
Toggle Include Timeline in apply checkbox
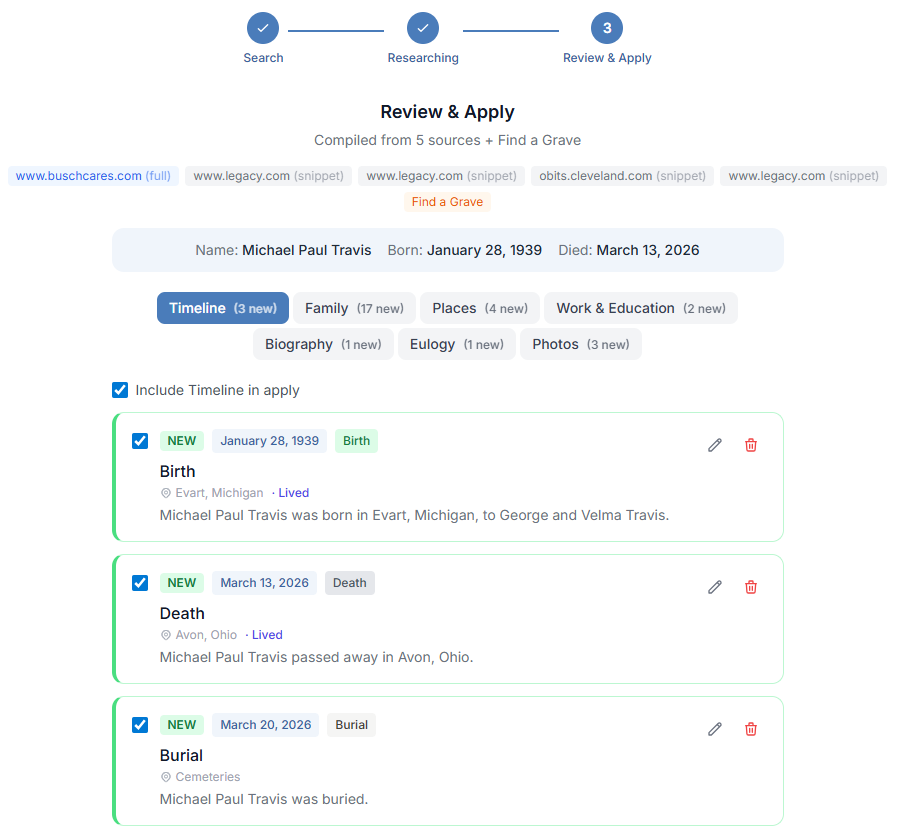120,390
